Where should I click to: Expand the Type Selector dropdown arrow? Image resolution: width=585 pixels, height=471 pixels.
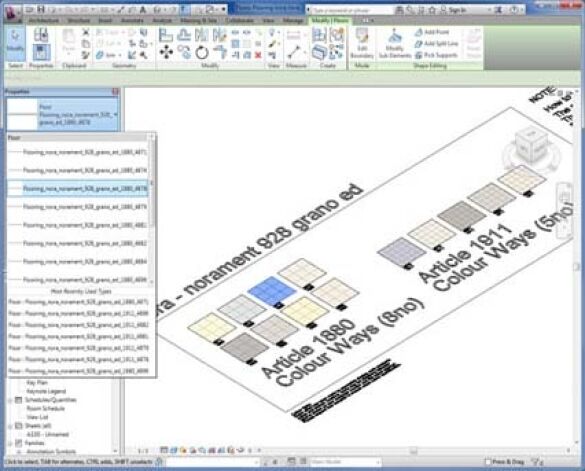click(116, 115)
